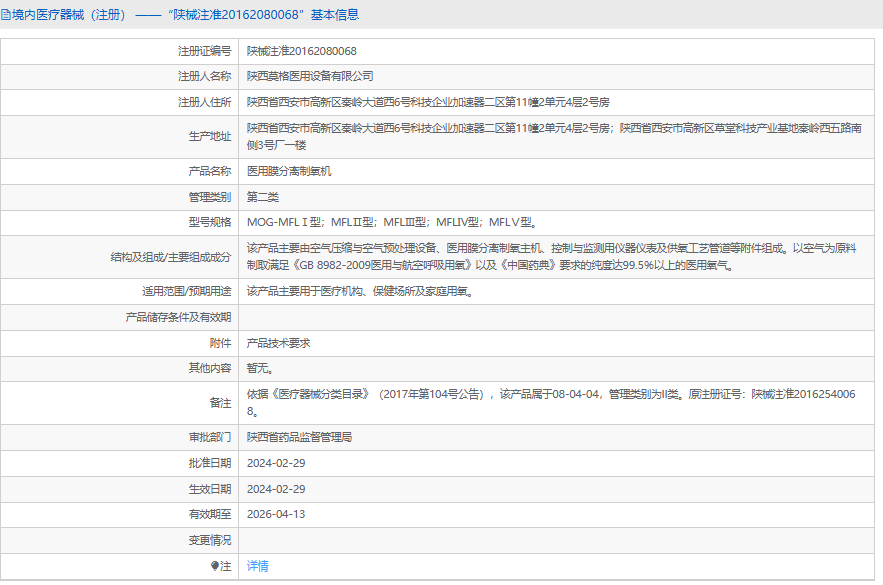883x585 pixels.
Task: Click the 暂无。 other content value
Action: pyautogui.click(x=260, y=368)
